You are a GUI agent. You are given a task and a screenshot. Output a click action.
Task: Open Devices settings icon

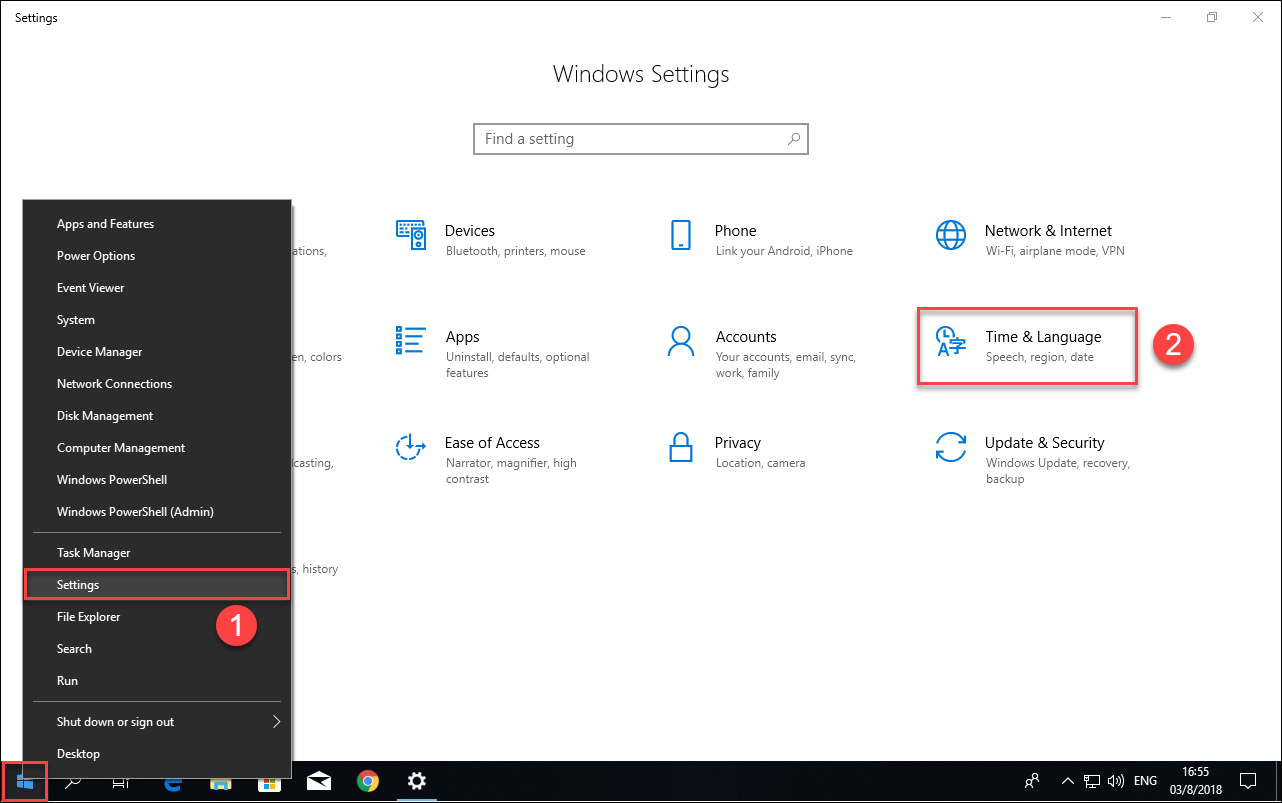tap(411, 236)
